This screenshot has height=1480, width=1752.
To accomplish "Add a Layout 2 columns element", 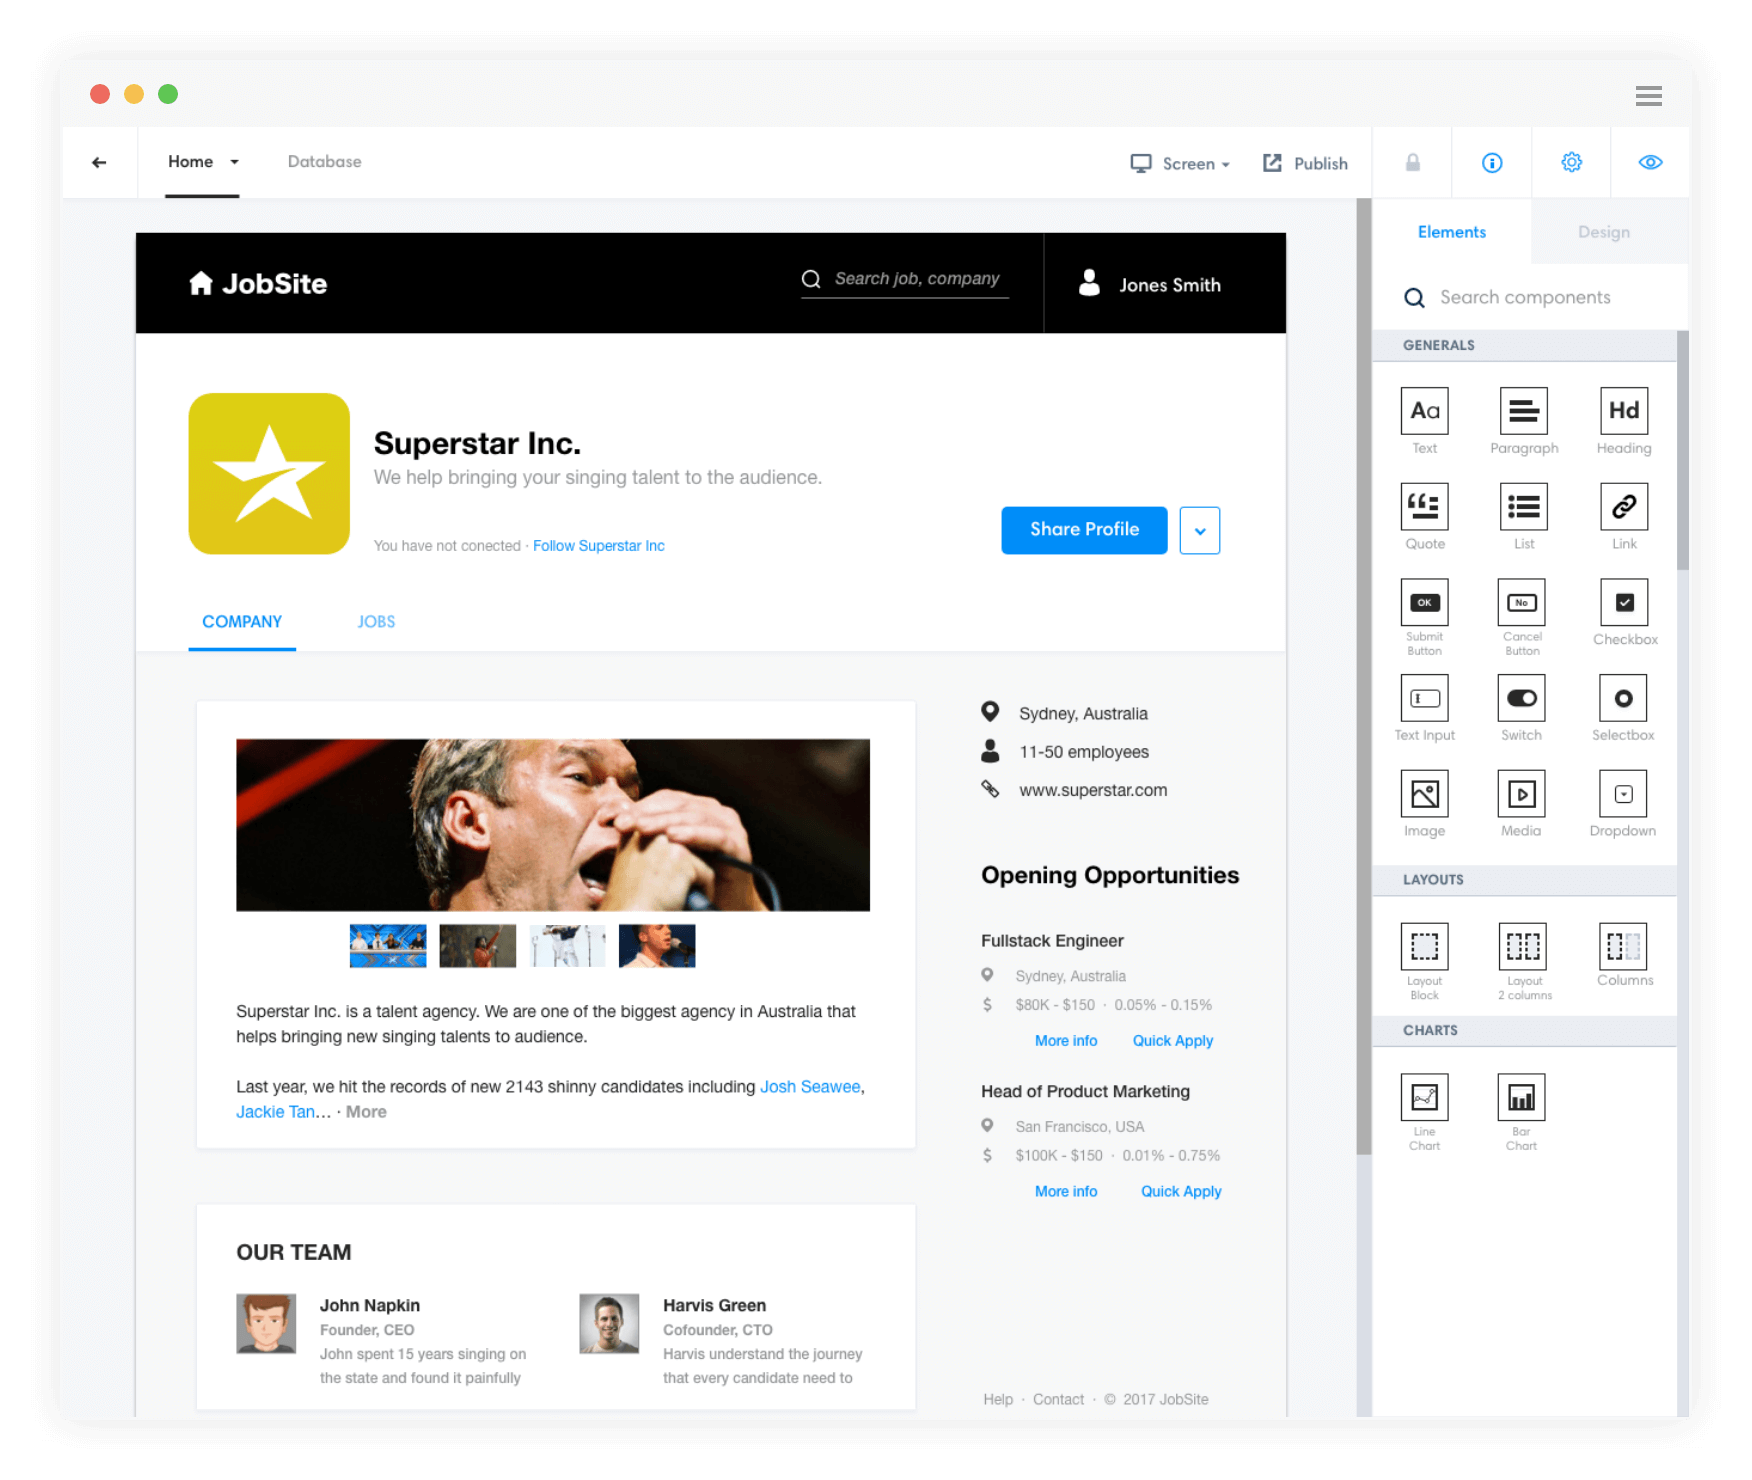I will pos(1523,947).
